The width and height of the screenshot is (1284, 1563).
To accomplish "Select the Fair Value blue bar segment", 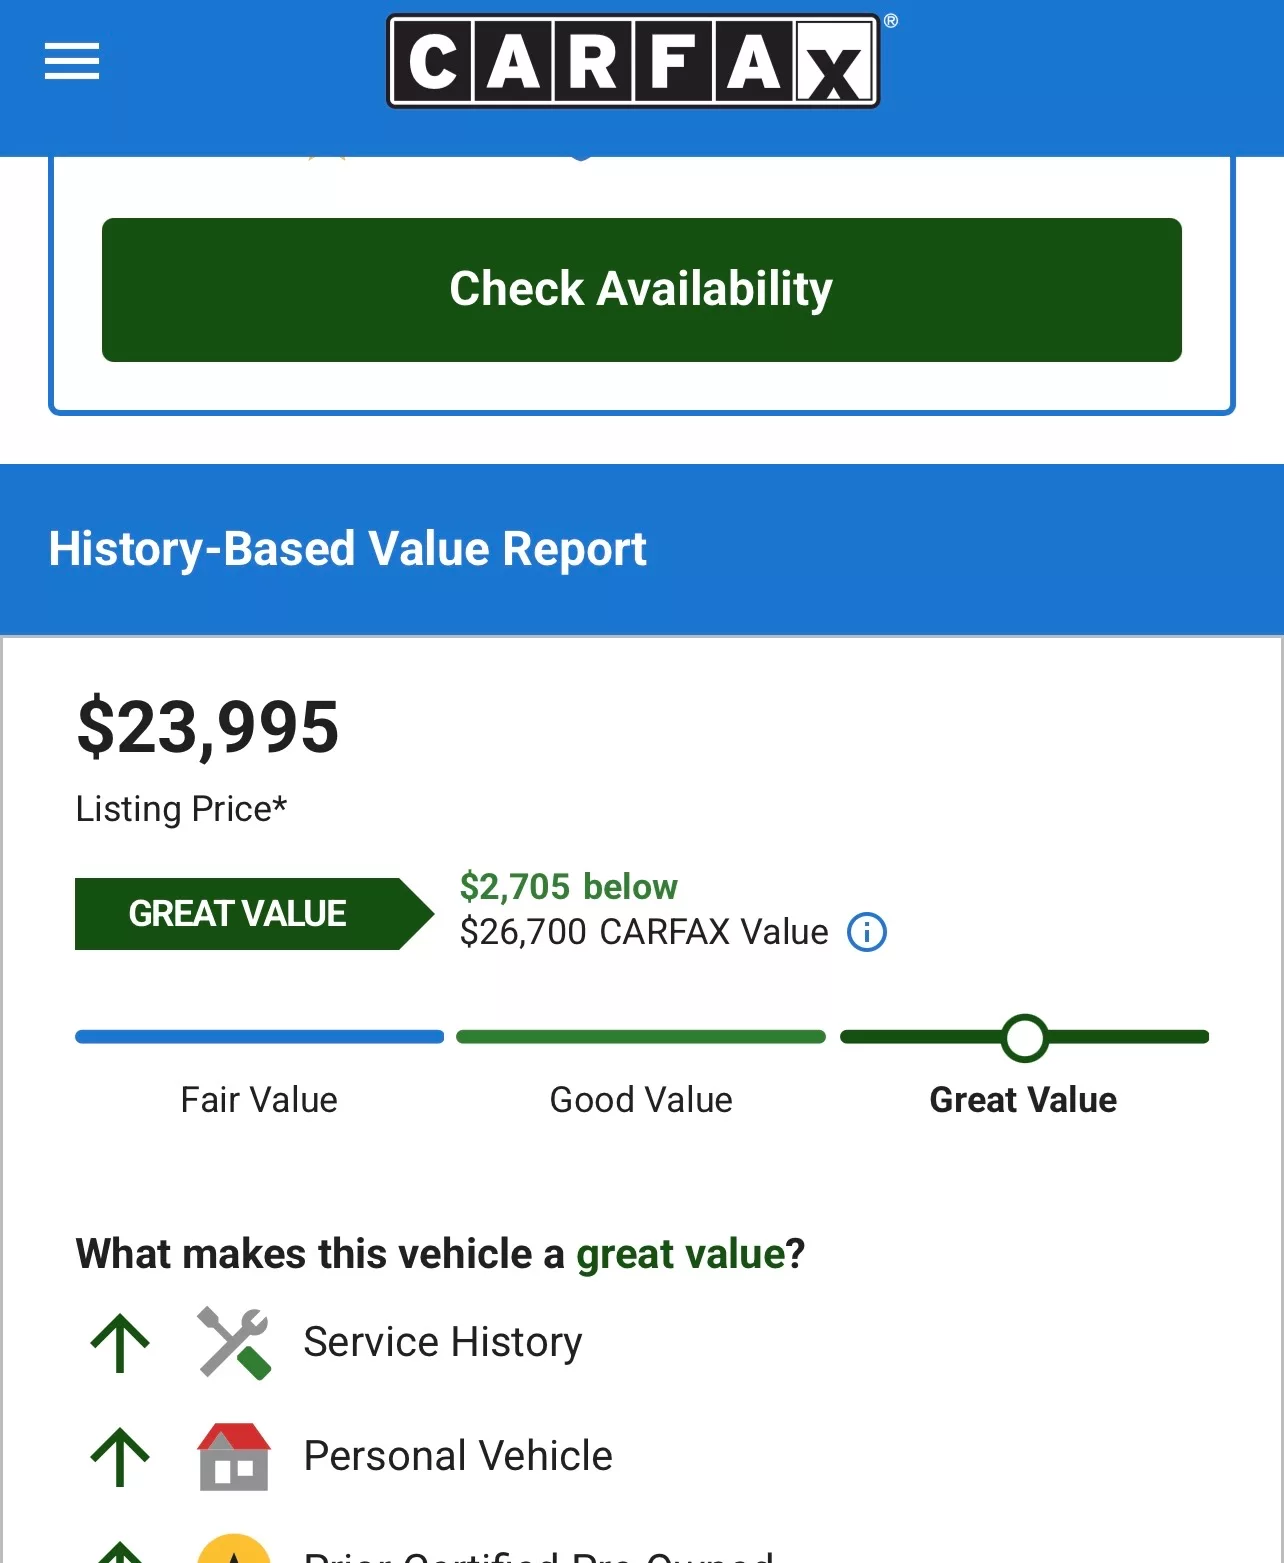I will point(259,1037).
